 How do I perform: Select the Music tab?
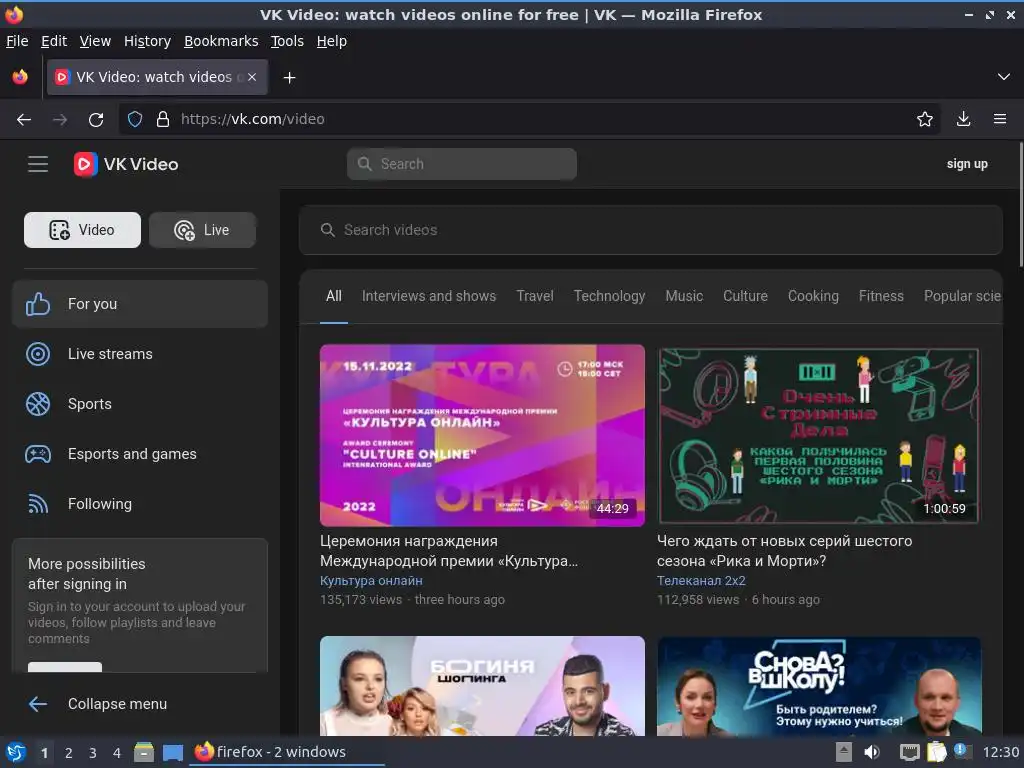click(x=684, y=296)
